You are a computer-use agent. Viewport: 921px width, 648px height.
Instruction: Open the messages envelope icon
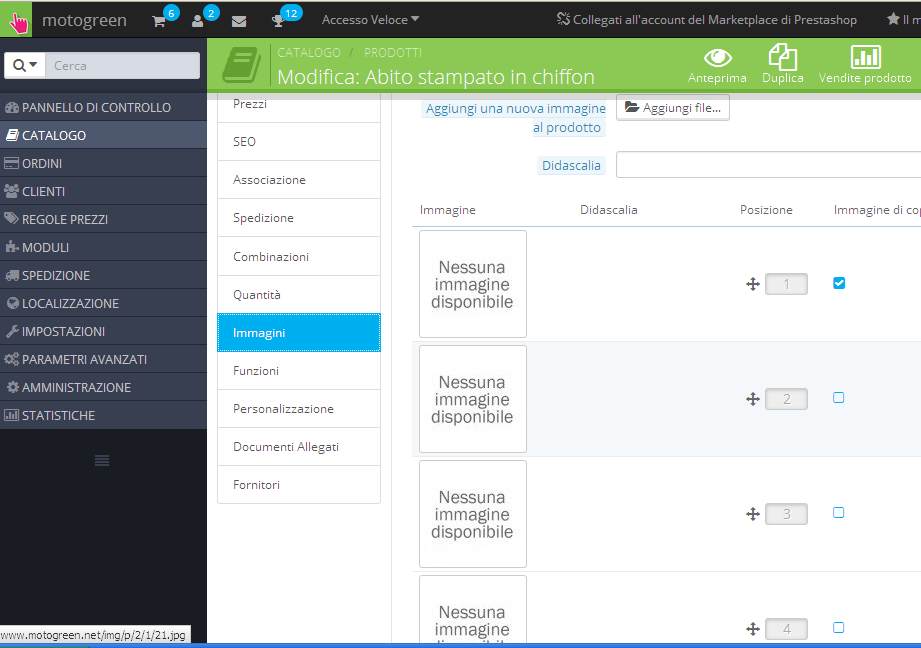pyautogui.click(x=239, y=21)
